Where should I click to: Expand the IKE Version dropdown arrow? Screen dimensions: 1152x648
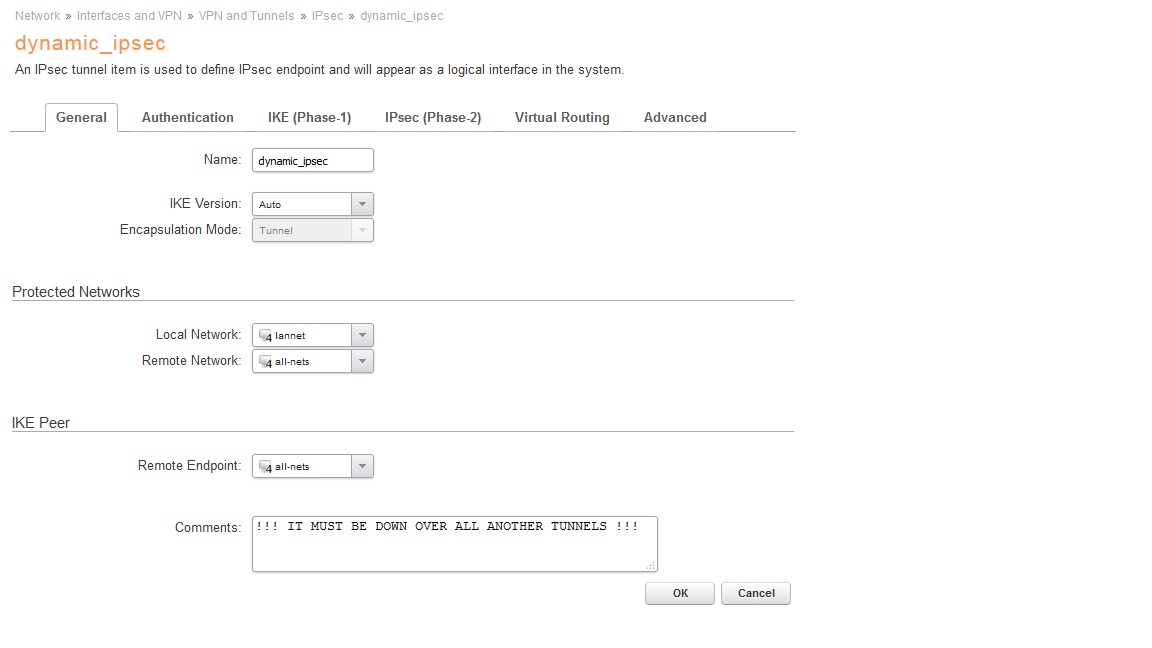click(362, 204)
